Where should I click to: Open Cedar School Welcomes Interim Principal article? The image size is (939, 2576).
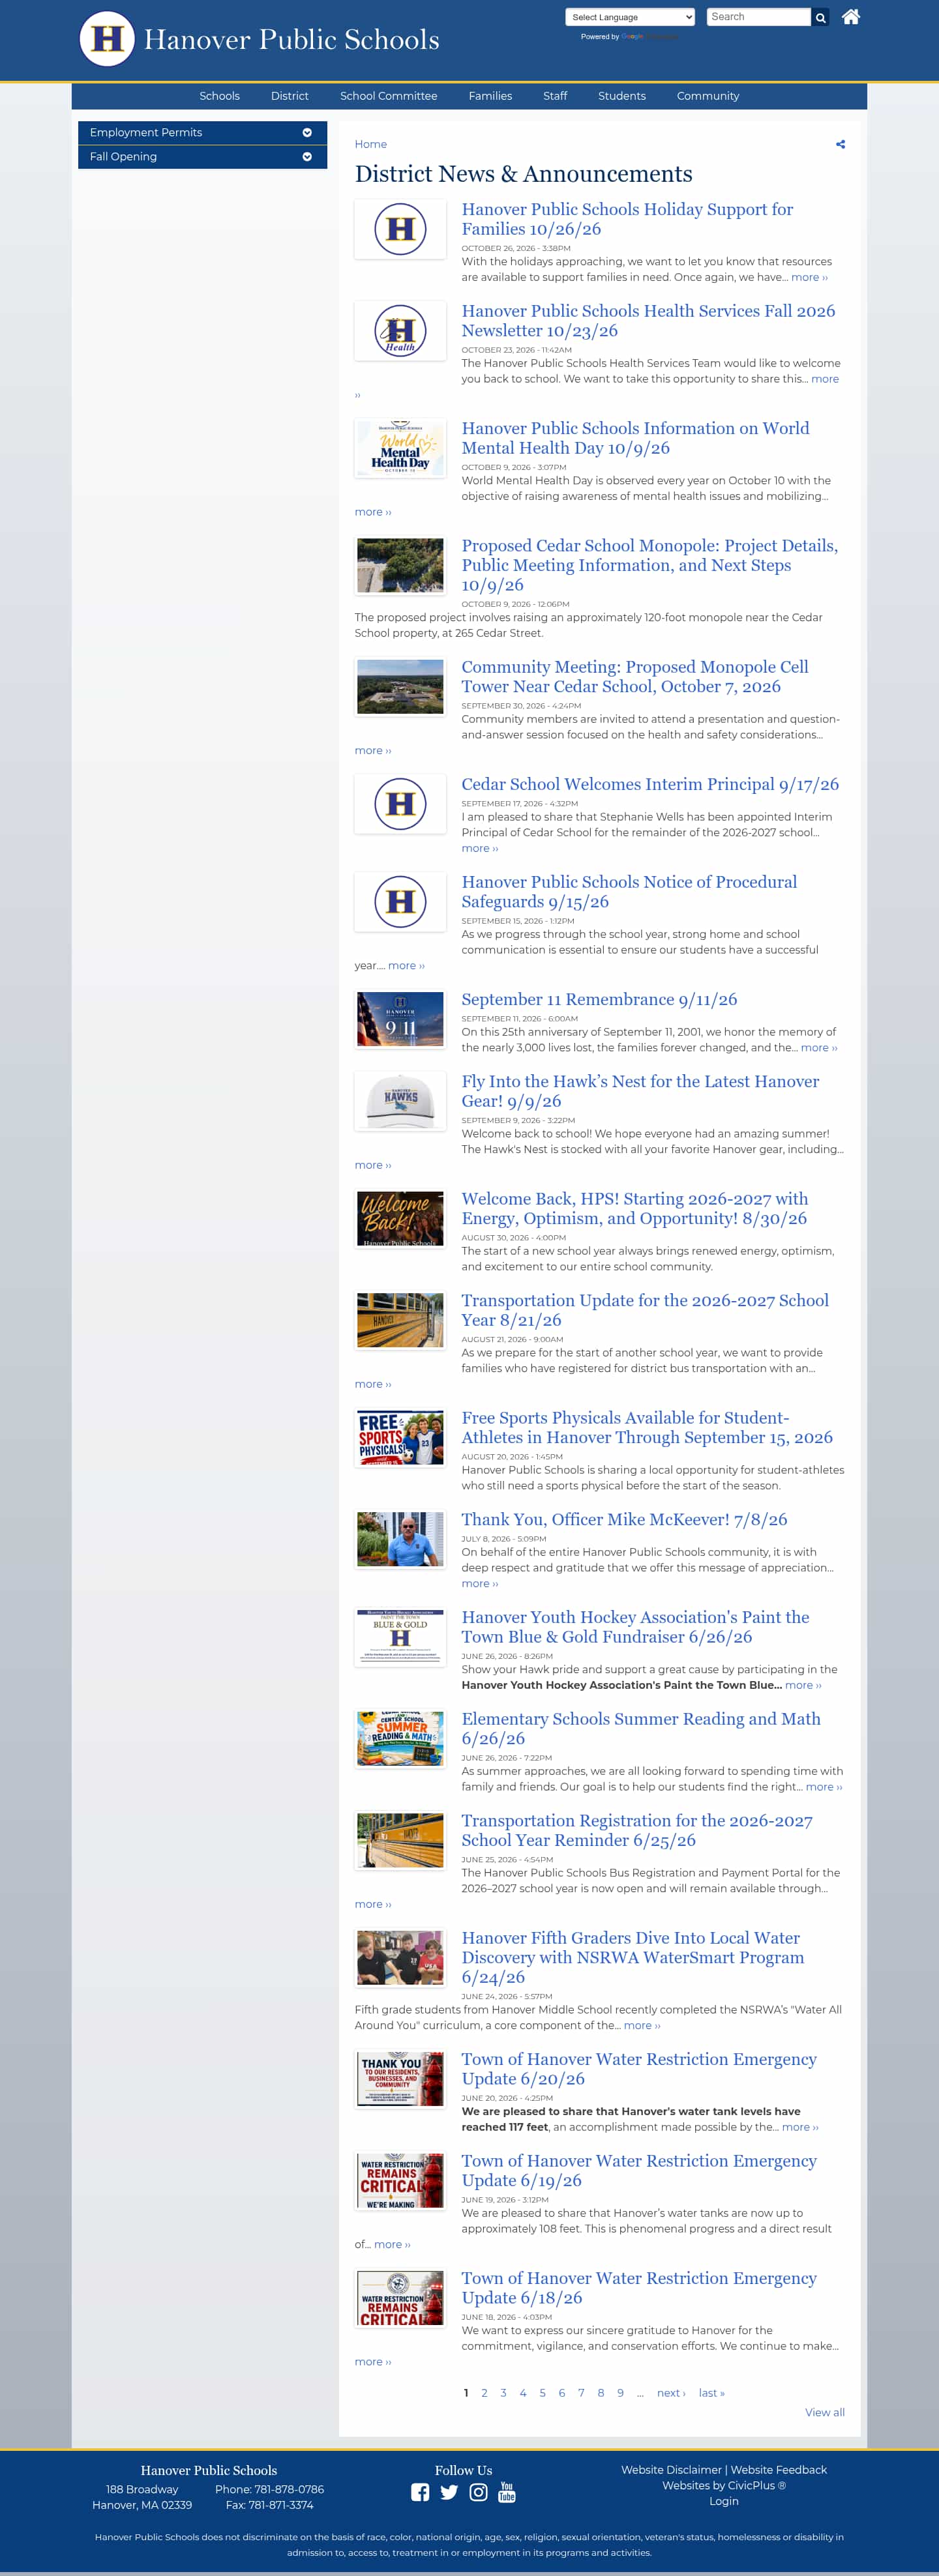point(650,784)
